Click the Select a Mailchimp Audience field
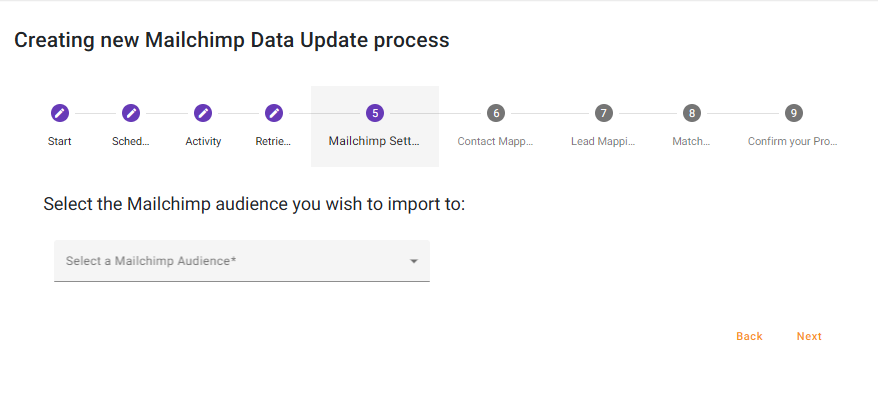This screenshot has height=400, width=878. click(230, 261)
